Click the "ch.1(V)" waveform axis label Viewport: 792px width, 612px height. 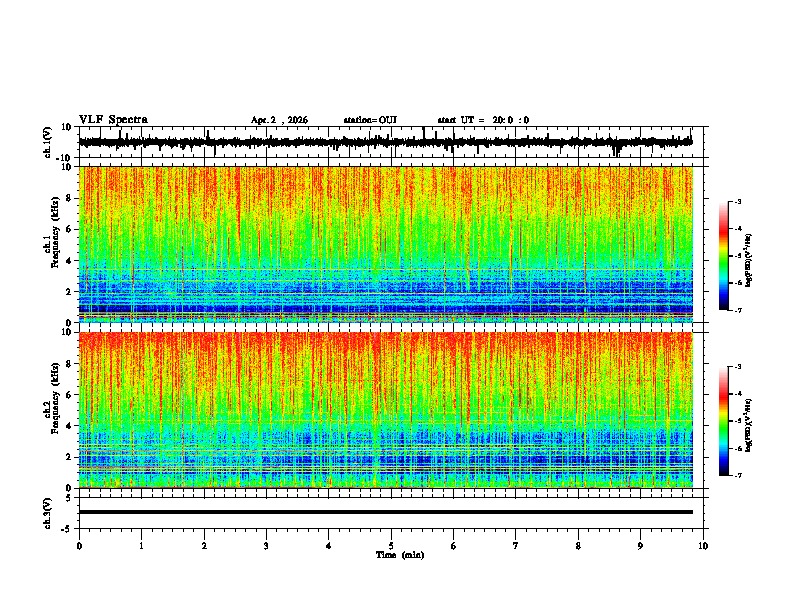48,142
